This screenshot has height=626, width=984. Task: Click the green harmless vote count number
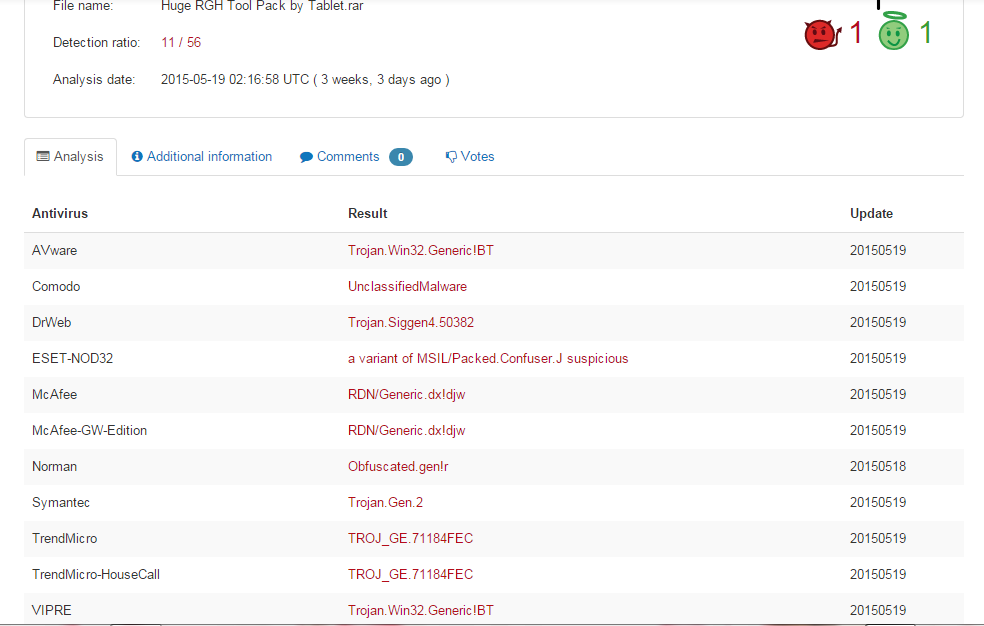pos(925,34)
